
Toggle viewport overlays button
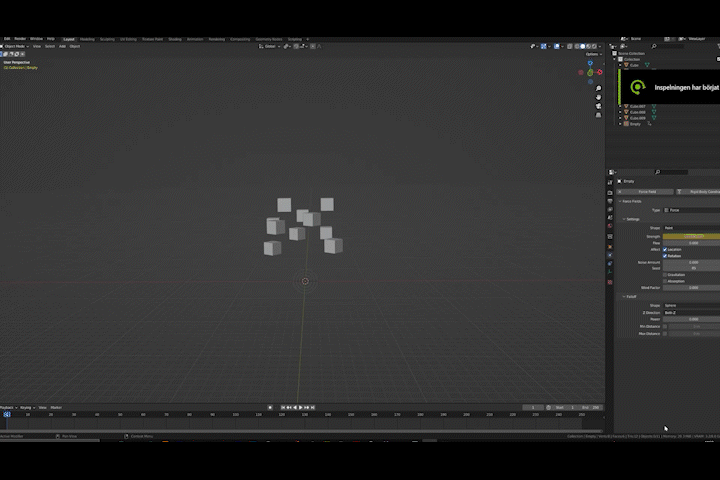(x=557, y=46)
